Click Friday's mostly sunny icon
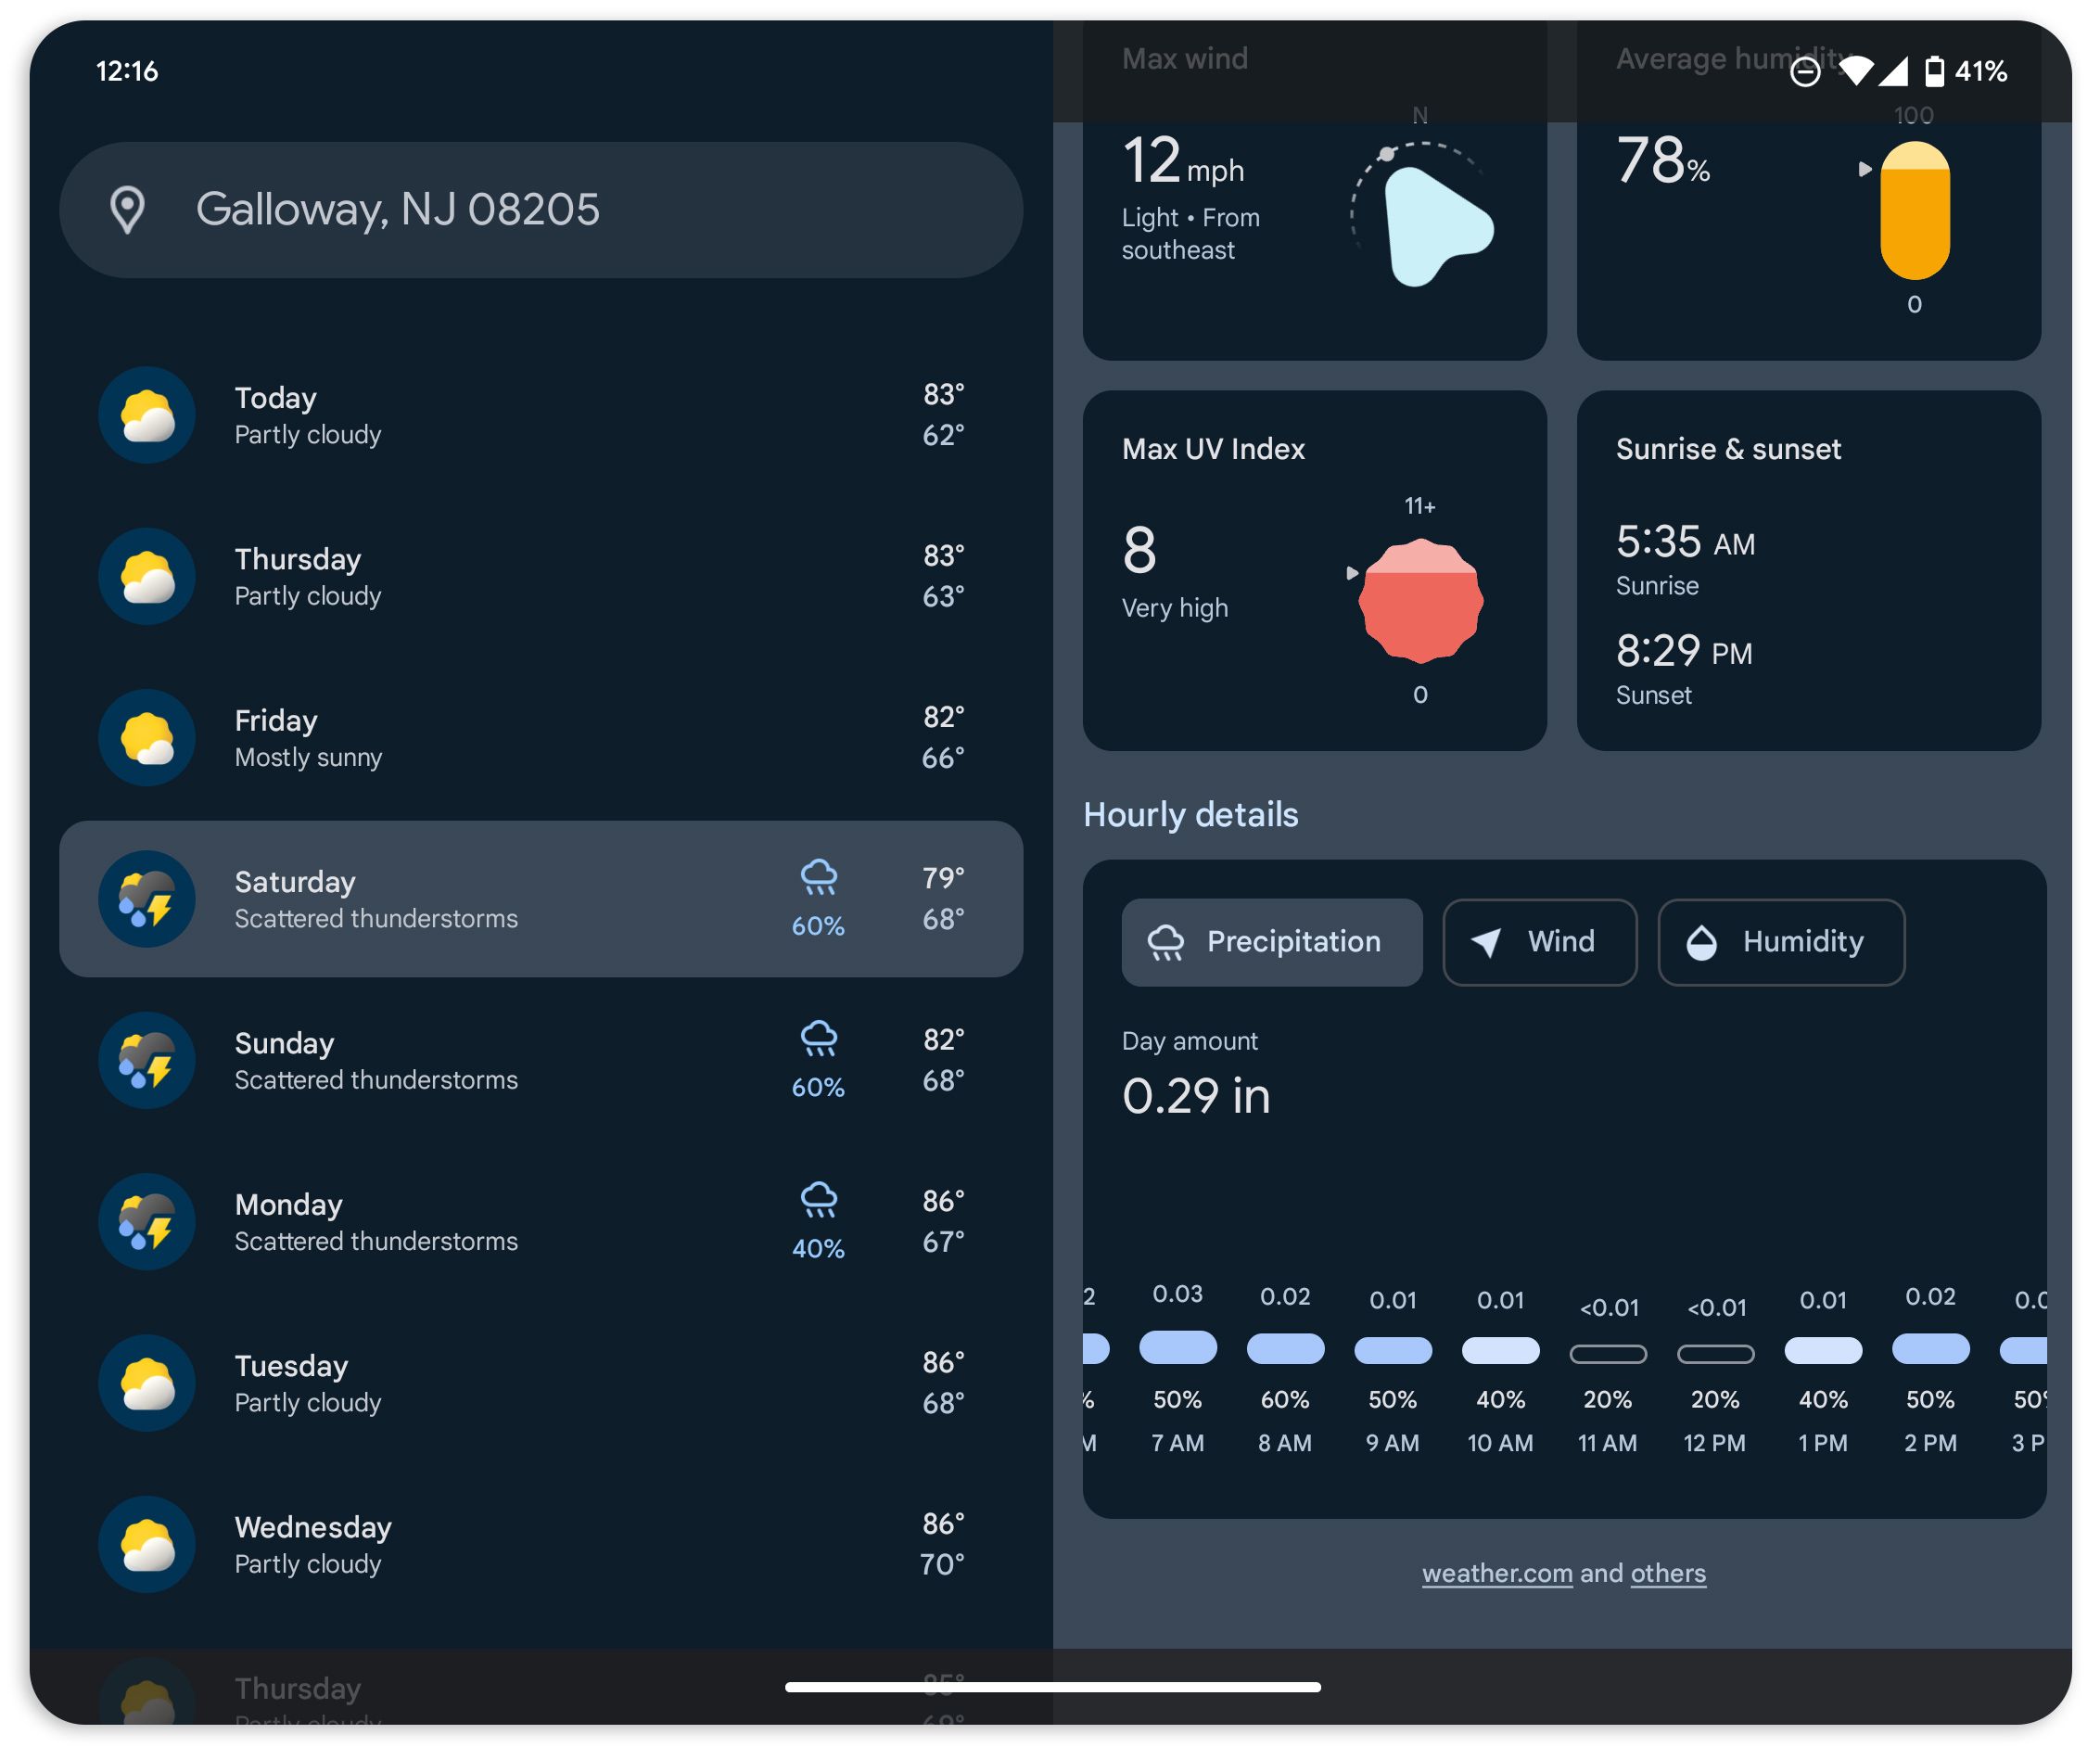The width and height of the screenshot is (2100, 1747). 147,738
